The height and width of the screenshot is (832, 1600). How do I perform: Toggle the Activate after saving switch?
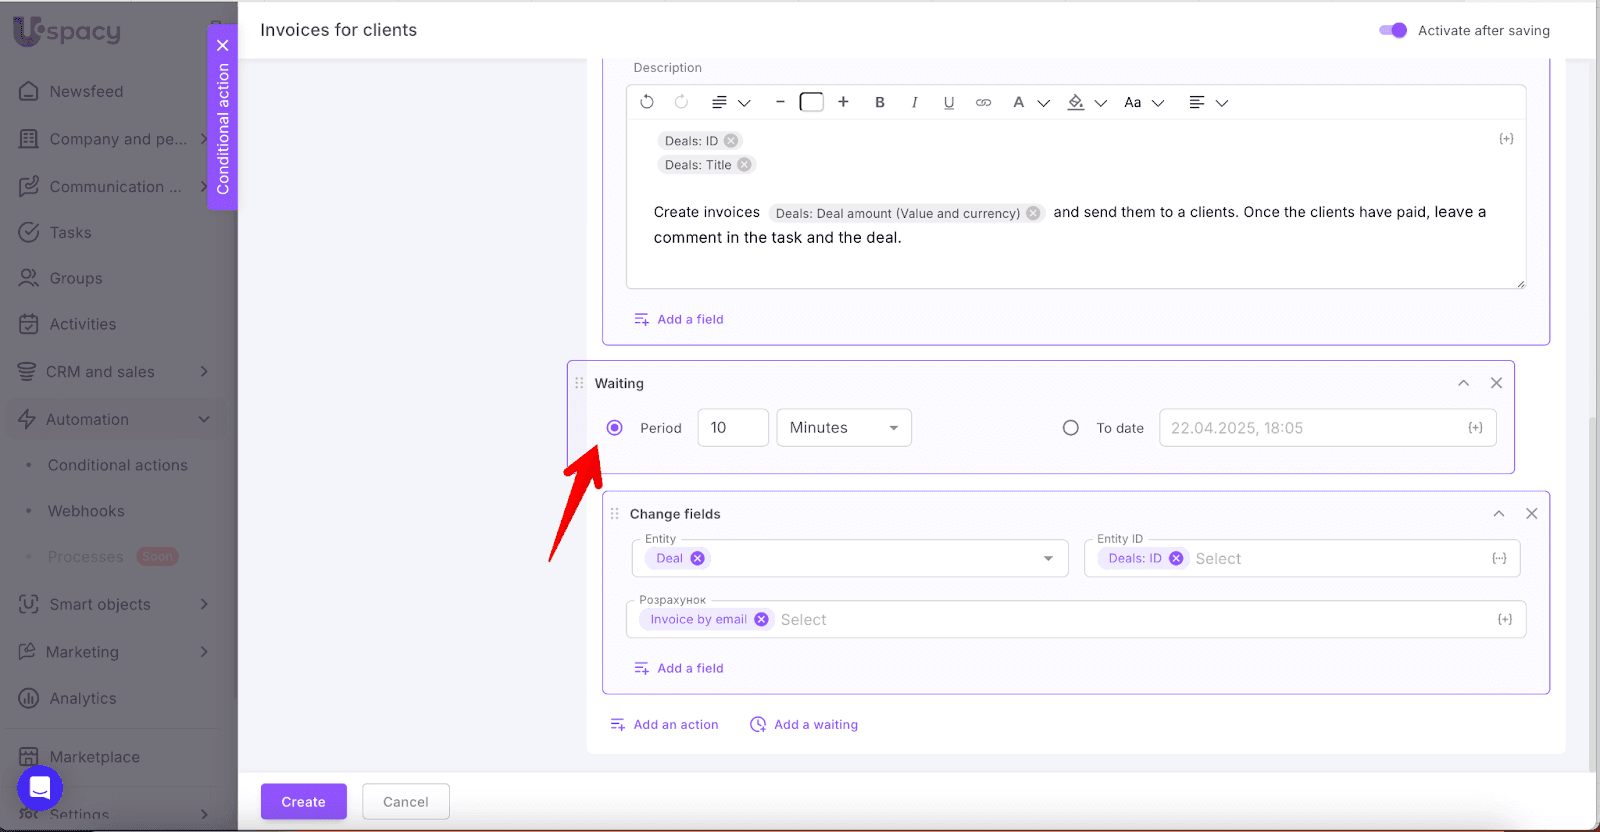click(1393, 30)
